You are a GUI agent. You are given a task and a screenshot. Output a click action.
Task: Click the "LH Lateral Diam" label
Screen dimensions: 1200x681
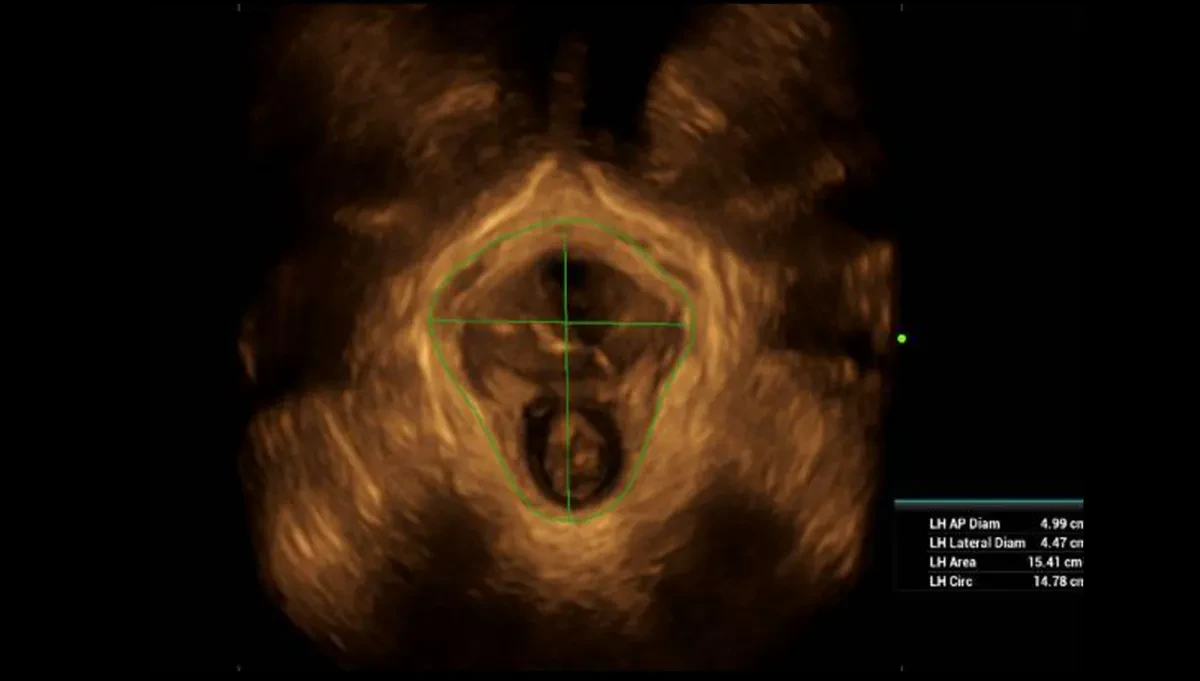(x=977, y=543)
